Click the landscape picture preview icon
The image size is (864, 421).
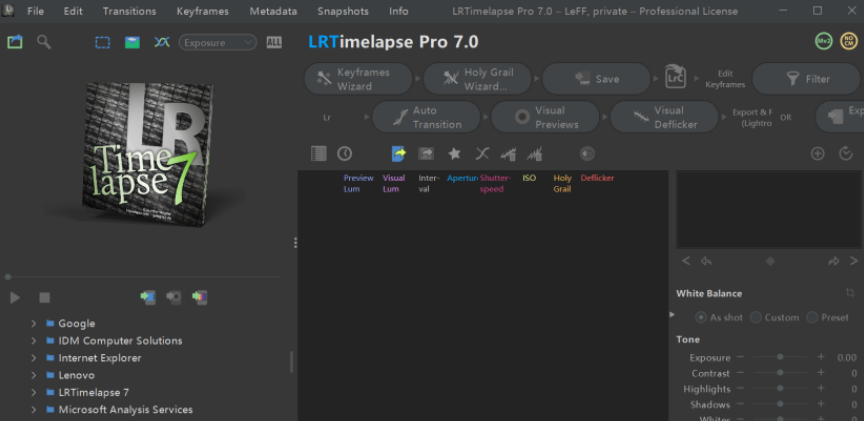pos(132,42)
